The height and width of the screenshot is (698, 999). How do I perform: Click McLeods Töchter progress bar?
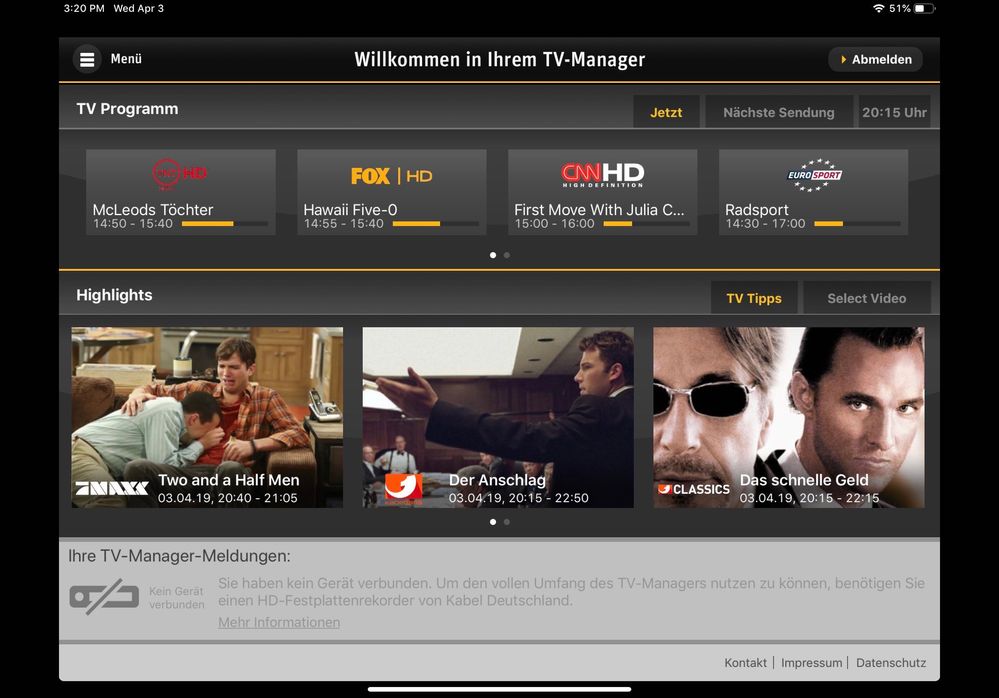(224, 224)
